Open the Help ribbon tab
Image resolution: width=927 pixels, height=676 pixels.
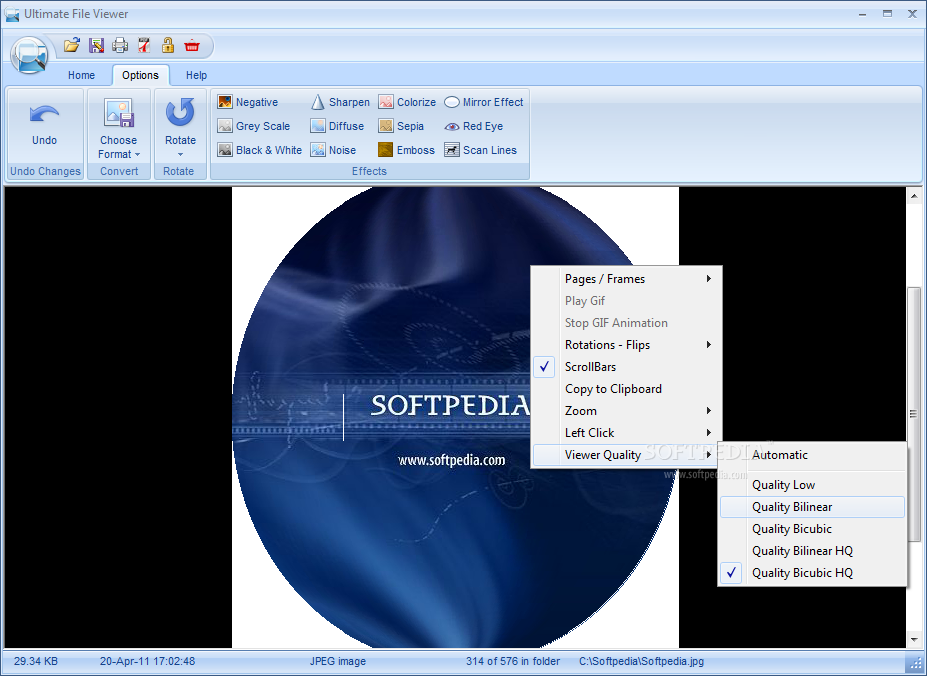[196, 75]
